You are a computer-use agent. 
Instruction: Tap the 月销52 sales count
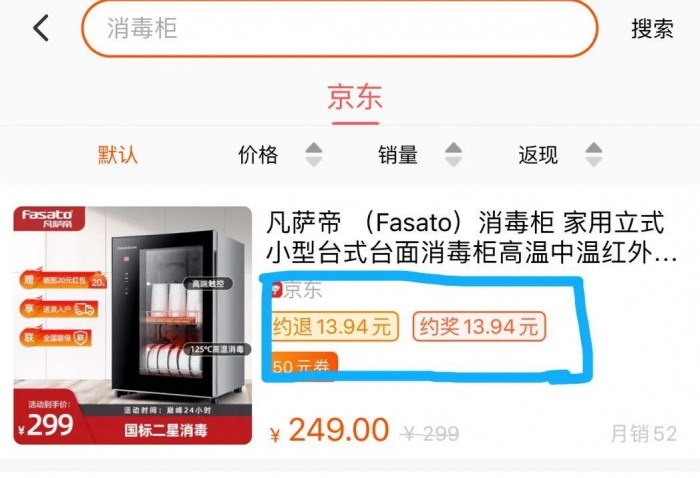point(643,433)
